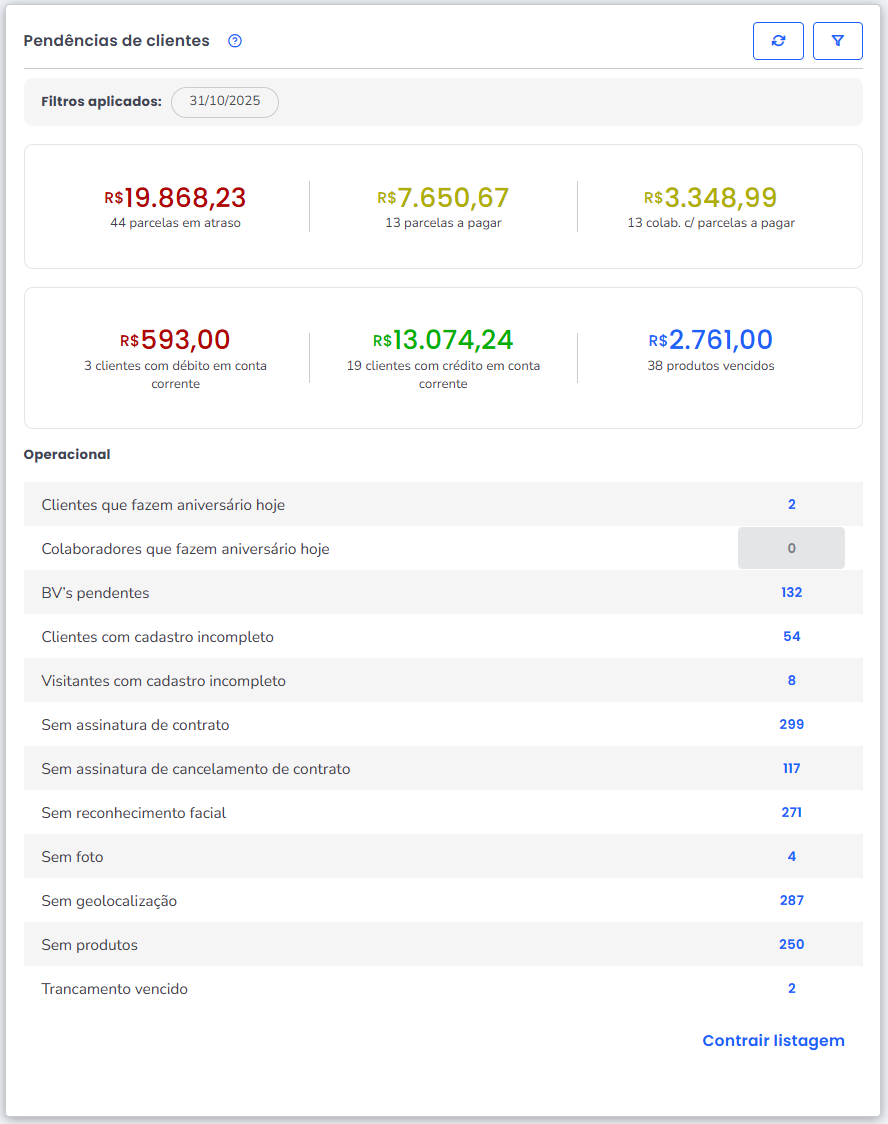The image size is (888, 1124).
Task: Click the refresh icon button
Action: (778, 41)
